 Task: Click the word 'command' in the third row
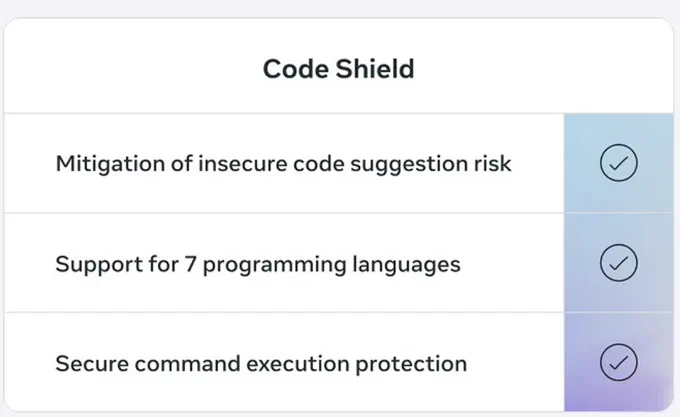point(187,364)
